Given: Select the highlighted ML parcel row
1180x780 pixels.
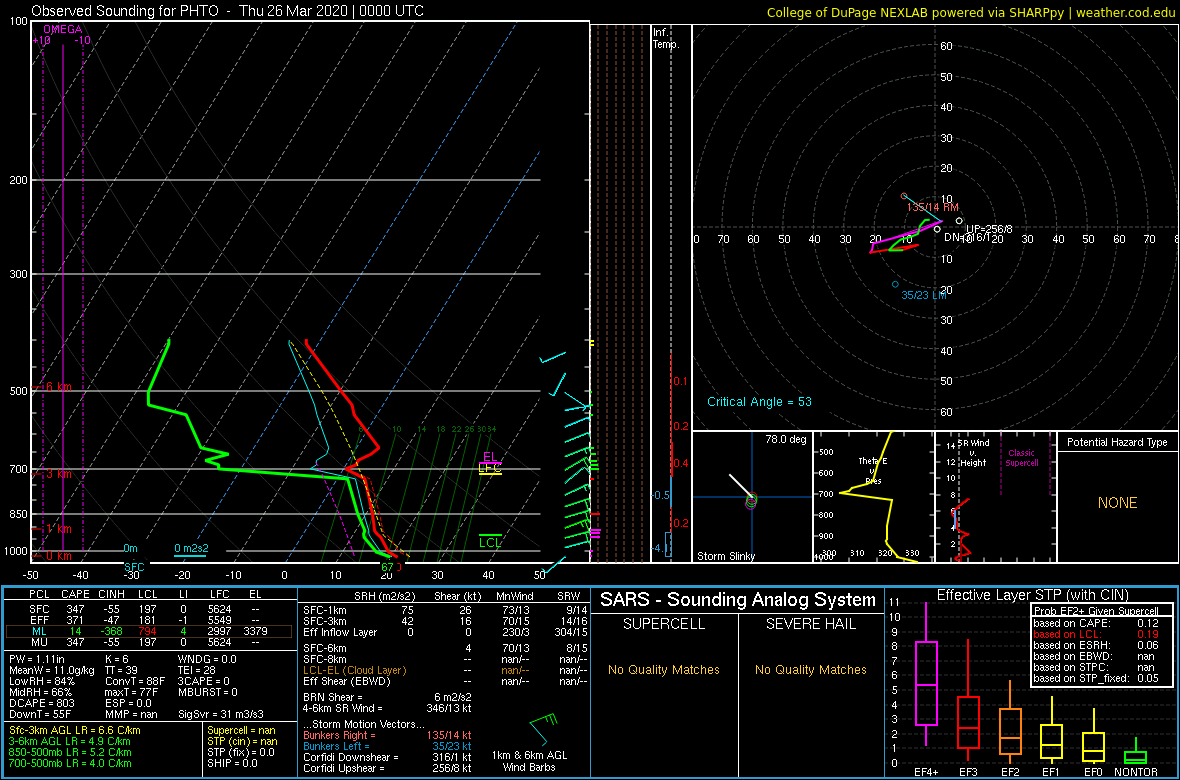Looking at the screenshot, I should click(150, 631).
